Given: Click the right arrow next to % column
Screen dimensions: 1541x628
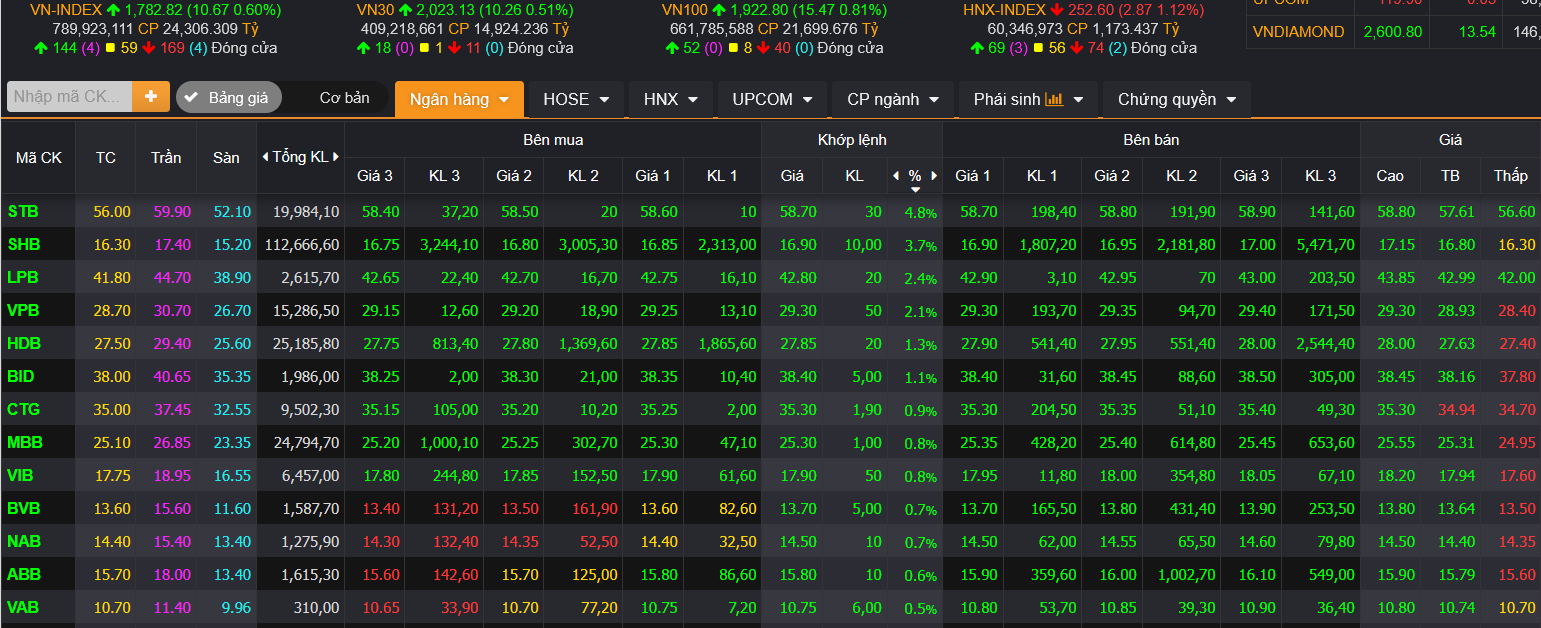Looking at the screenshot, I should [934, 176].
